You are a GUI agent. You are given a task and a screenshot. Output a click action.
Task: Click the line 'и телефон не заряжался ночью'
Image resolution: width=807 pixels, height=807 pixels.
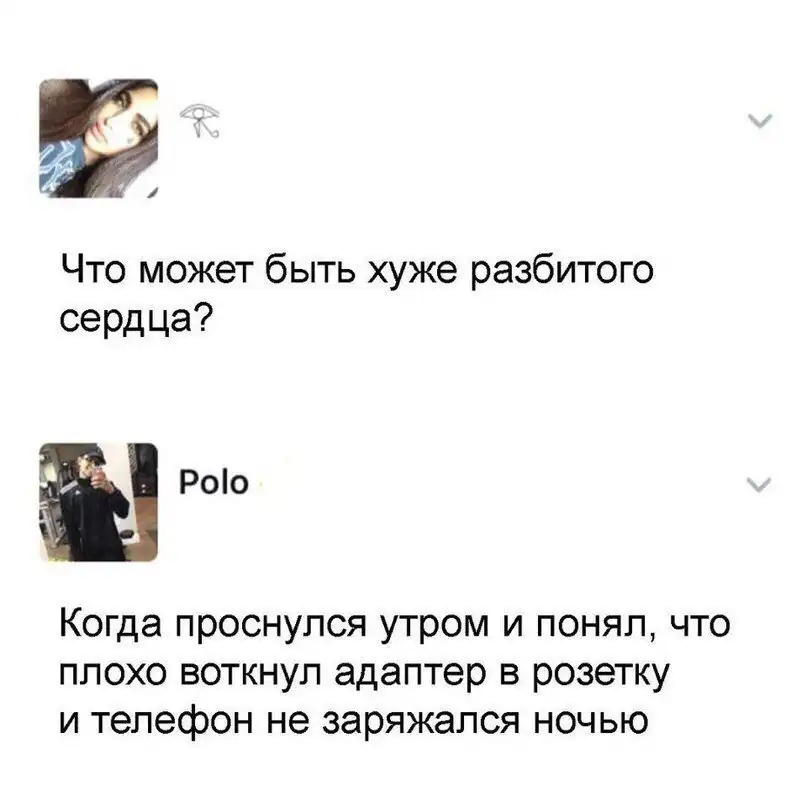coord(354,721)
